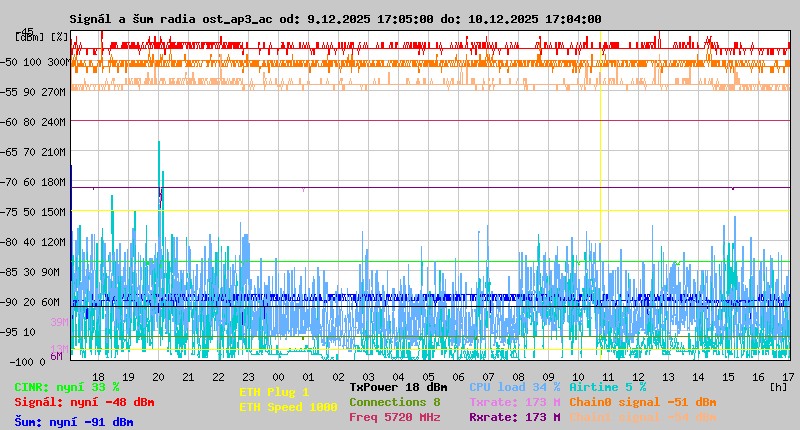Click the graph title "Signál a šum radia ost_ap3_ac"
800x430 pixels.
coord(166,19)
